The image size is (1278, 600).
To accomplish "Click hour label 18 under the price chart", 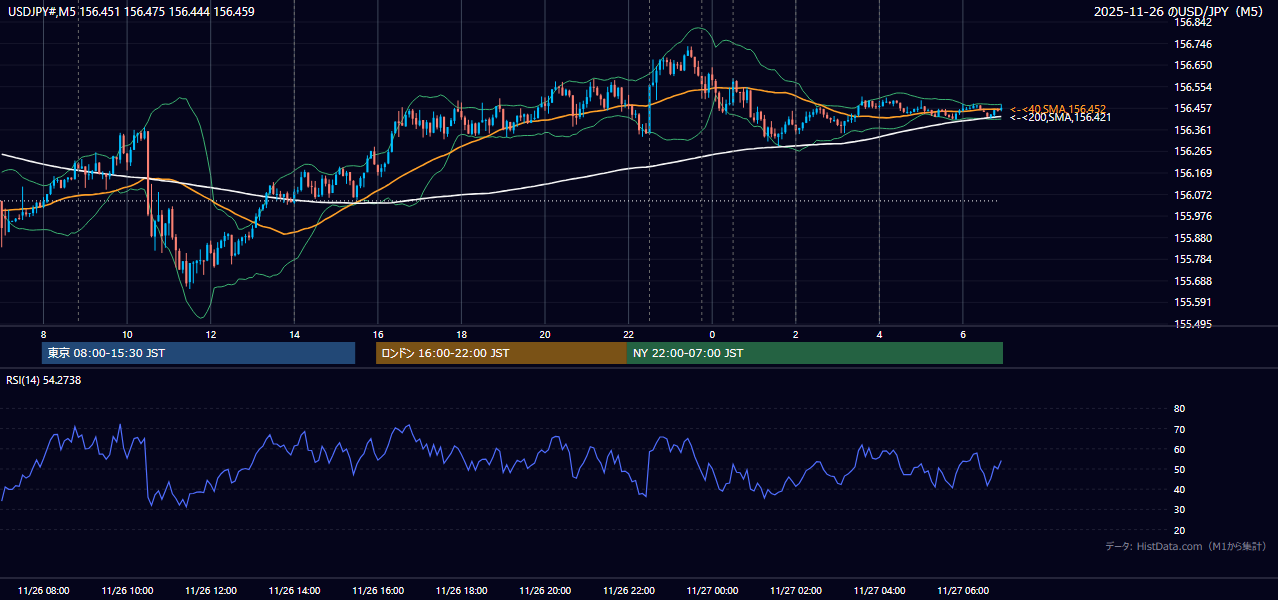I will click(461, 334).
